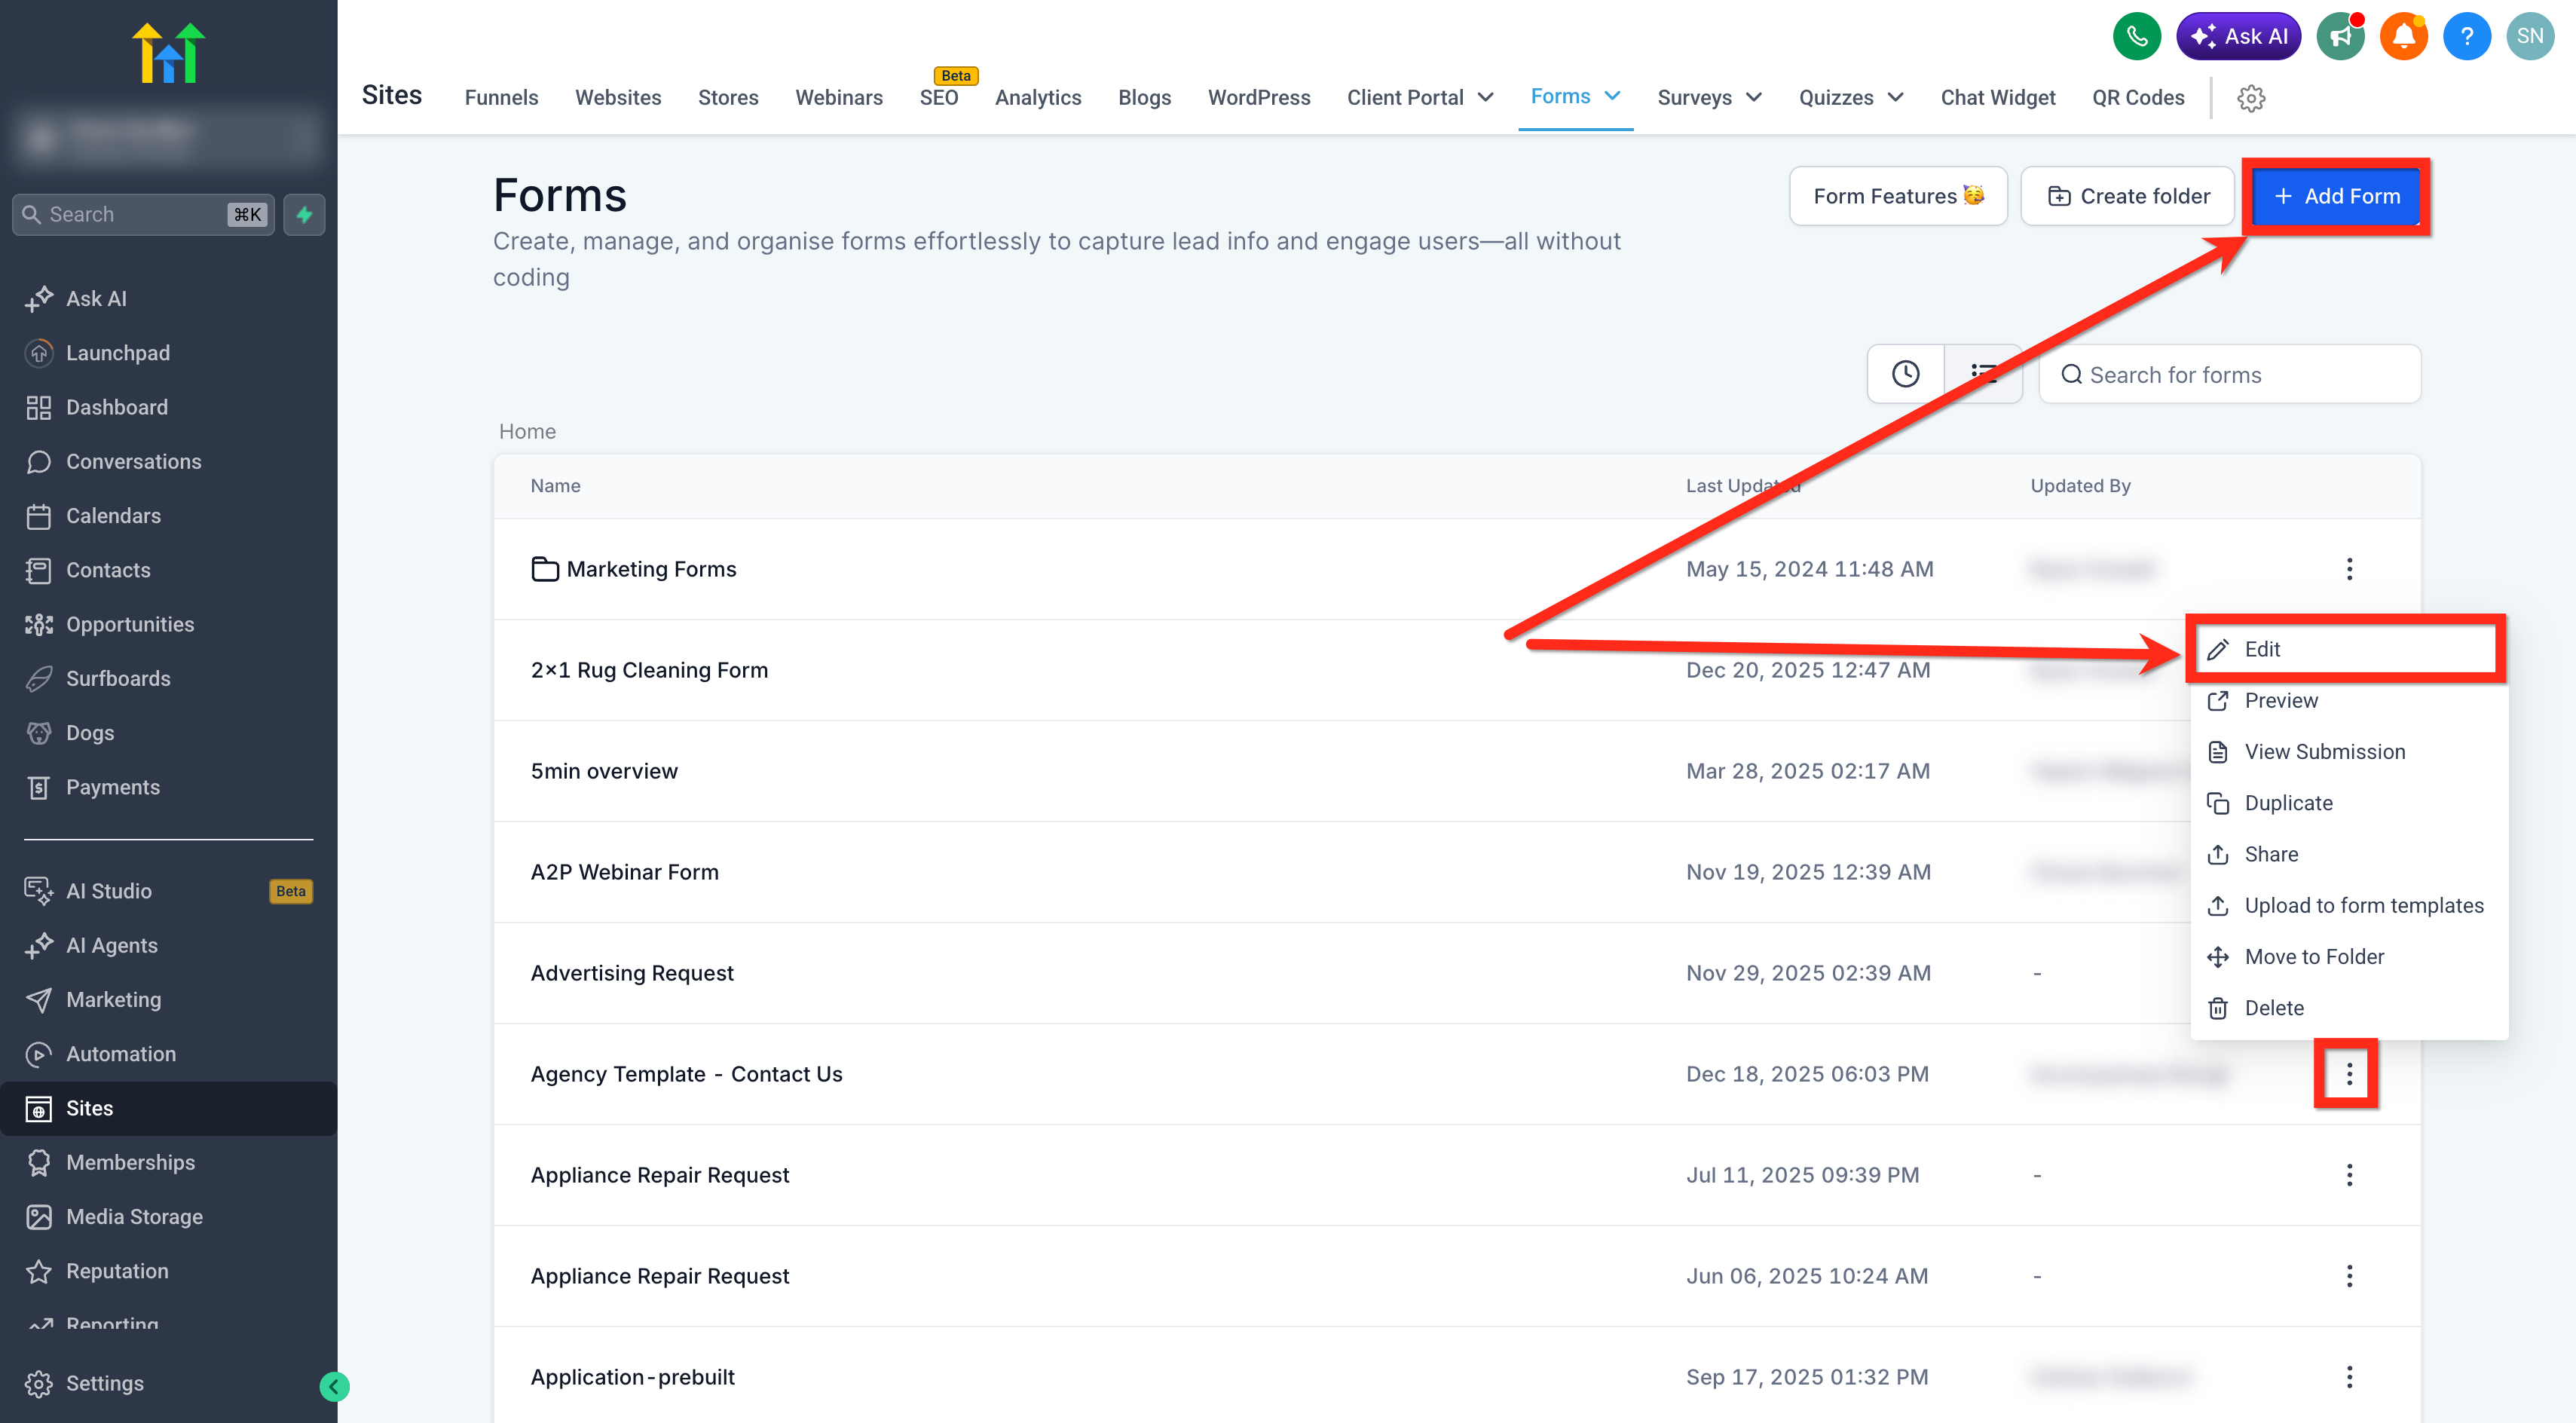This screenshot has height=1423, width=2576.
Task: Click the purple Ask AI button
Action: pyautogui.click(x=2238, y=37)
